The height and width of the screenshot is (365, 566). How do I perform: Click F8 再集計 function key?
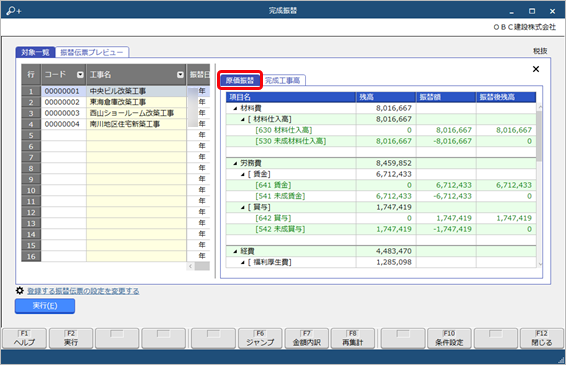point(353,338)
